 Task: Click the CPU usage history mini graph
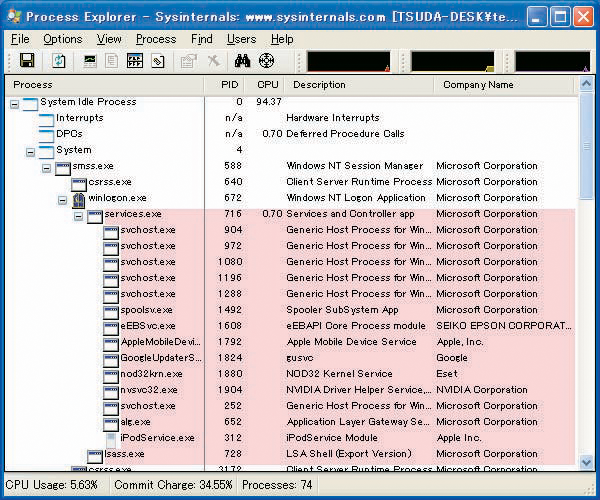348,62
